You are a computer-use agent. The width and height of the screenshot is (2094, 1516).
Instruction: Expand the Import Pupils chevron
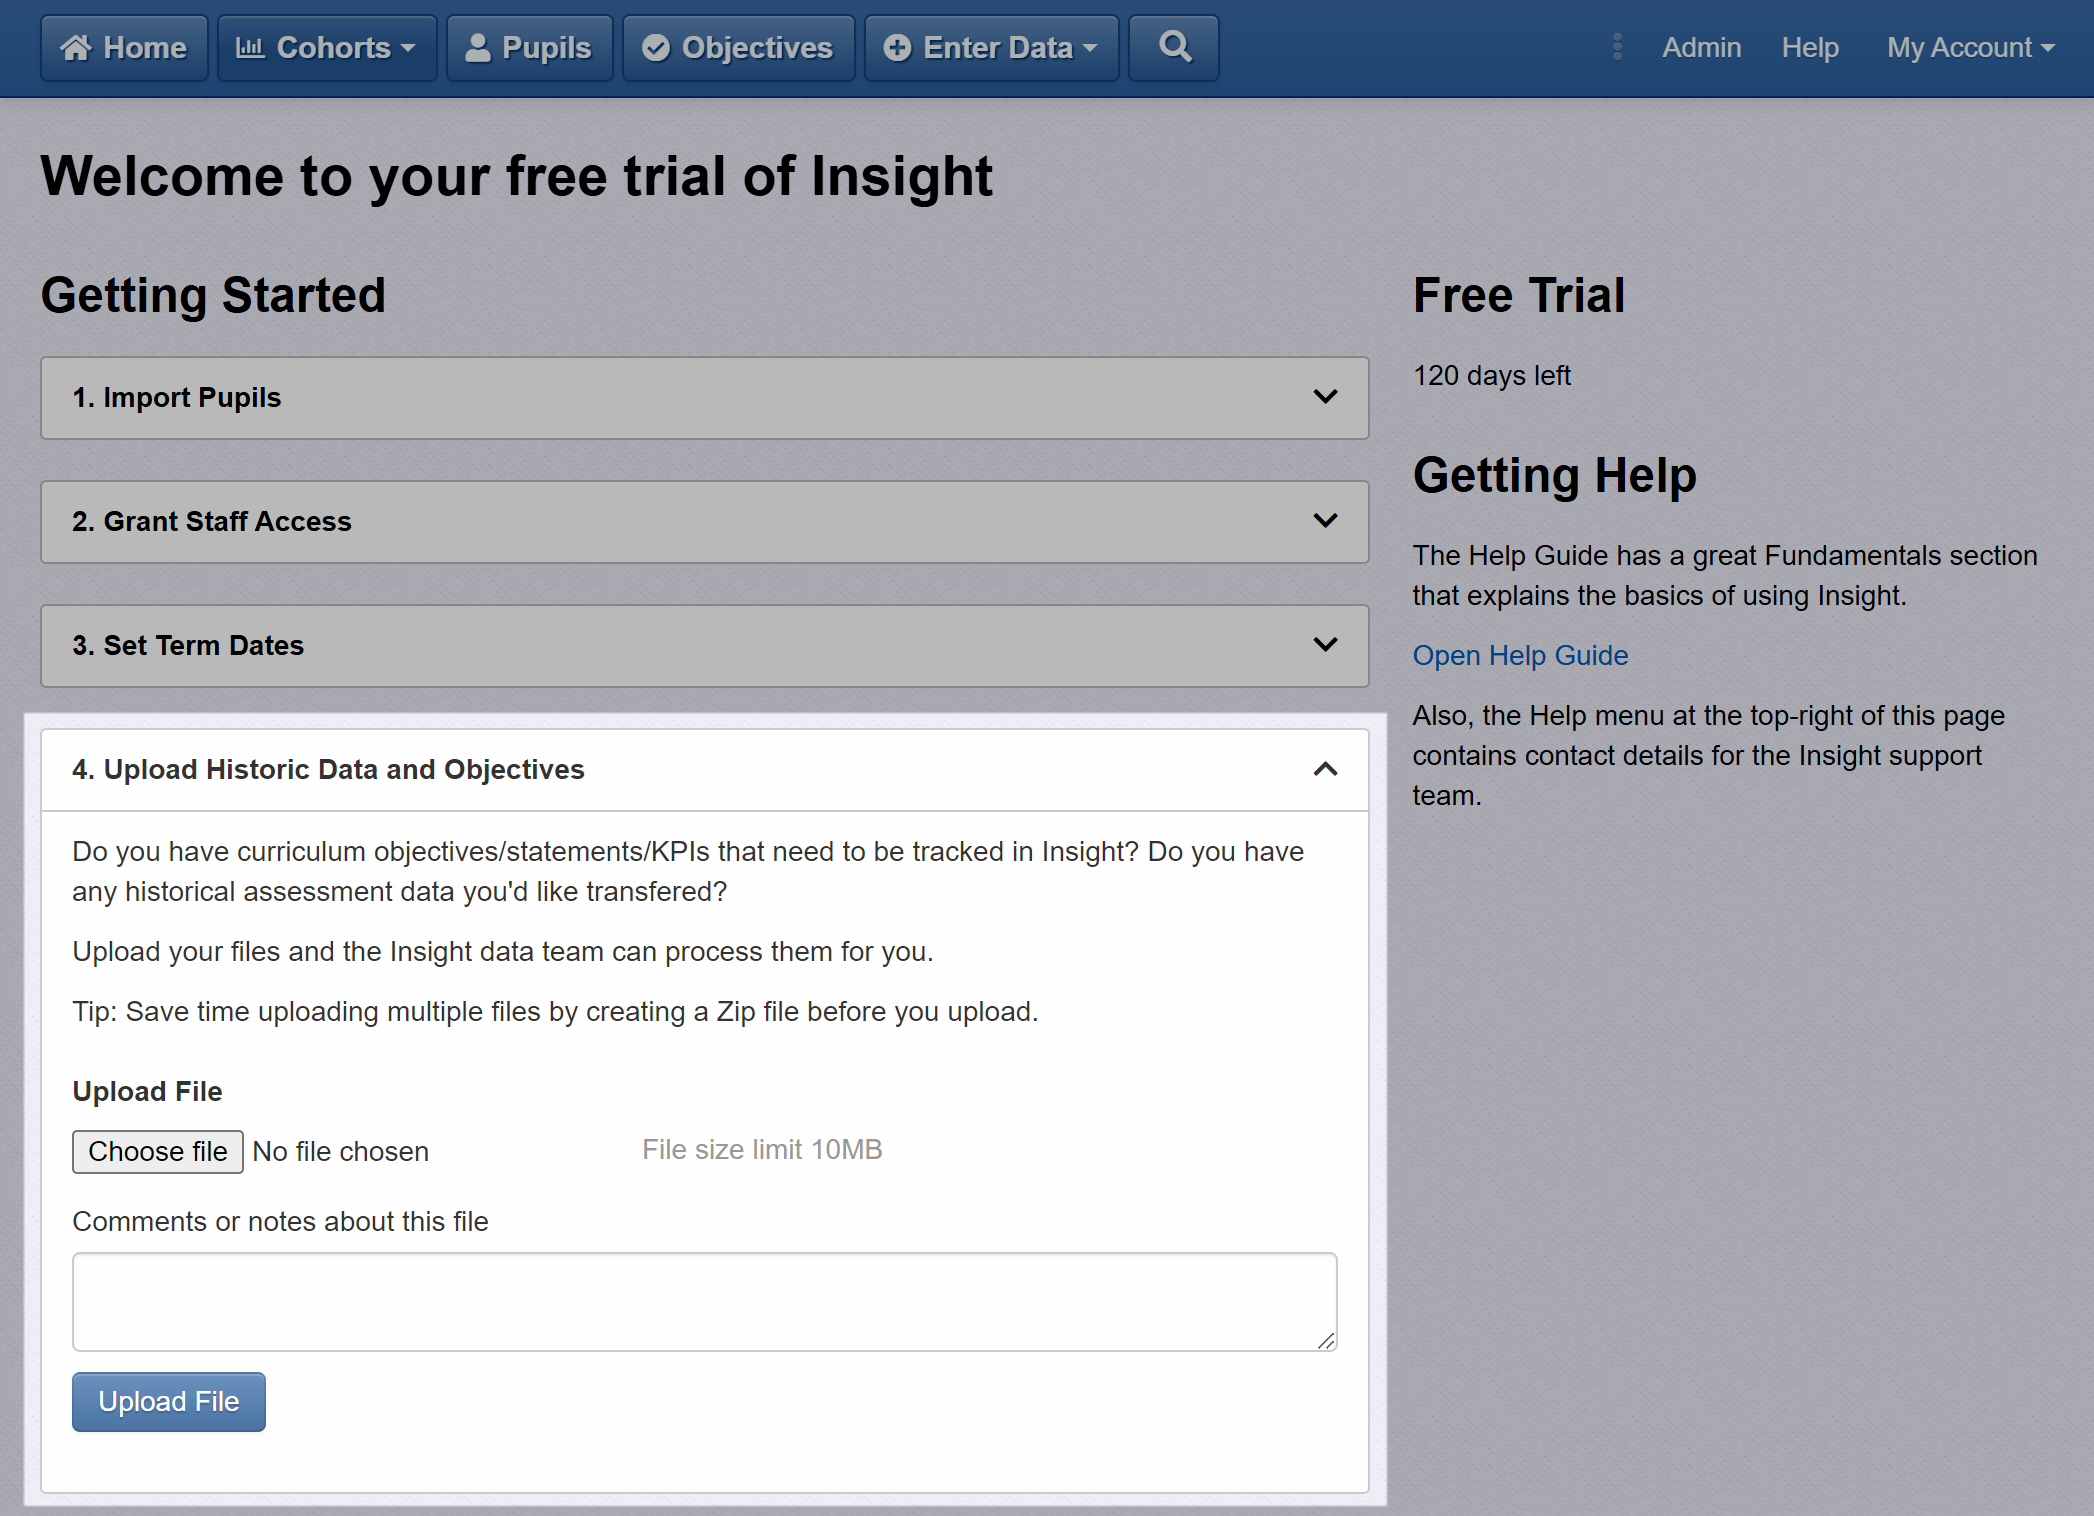1325,397
